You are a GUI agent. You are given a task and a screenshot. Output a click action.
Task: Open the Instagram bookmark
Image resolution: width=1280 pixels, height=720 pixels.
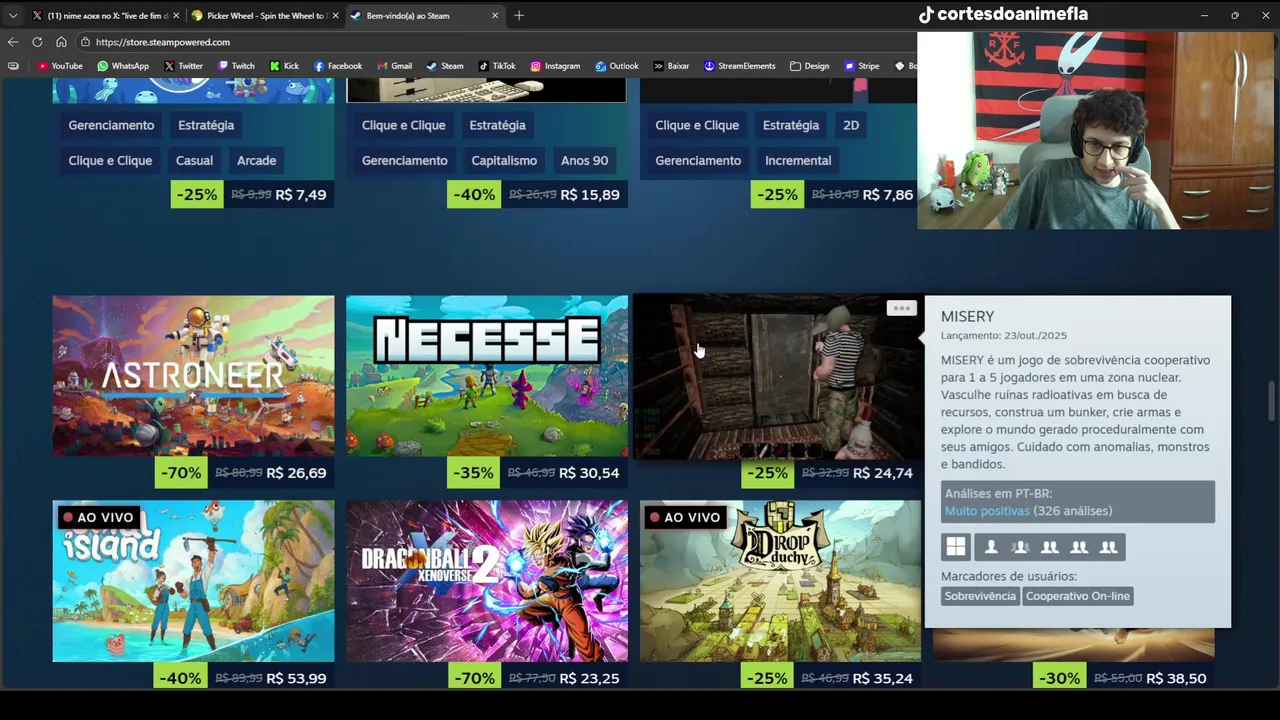(x=555, y=66)
